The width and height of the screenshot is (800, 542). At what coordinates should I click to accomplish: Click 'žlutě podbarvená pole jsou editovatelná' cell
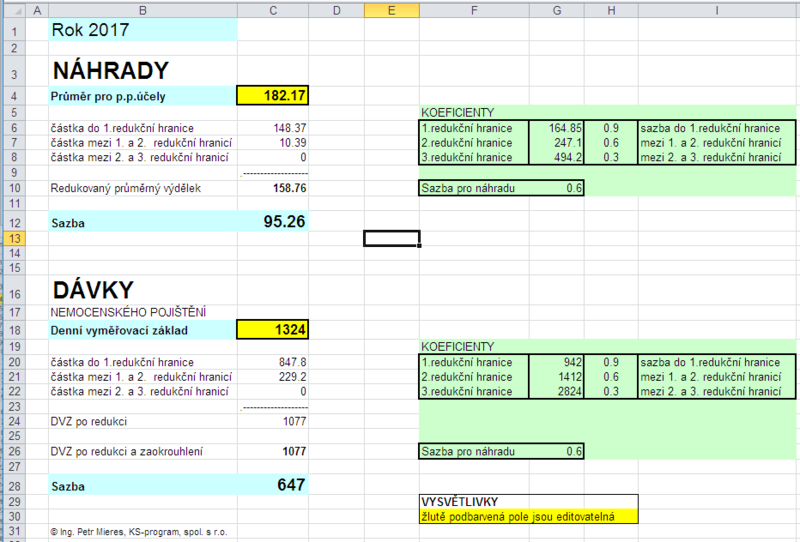(529, 516)
